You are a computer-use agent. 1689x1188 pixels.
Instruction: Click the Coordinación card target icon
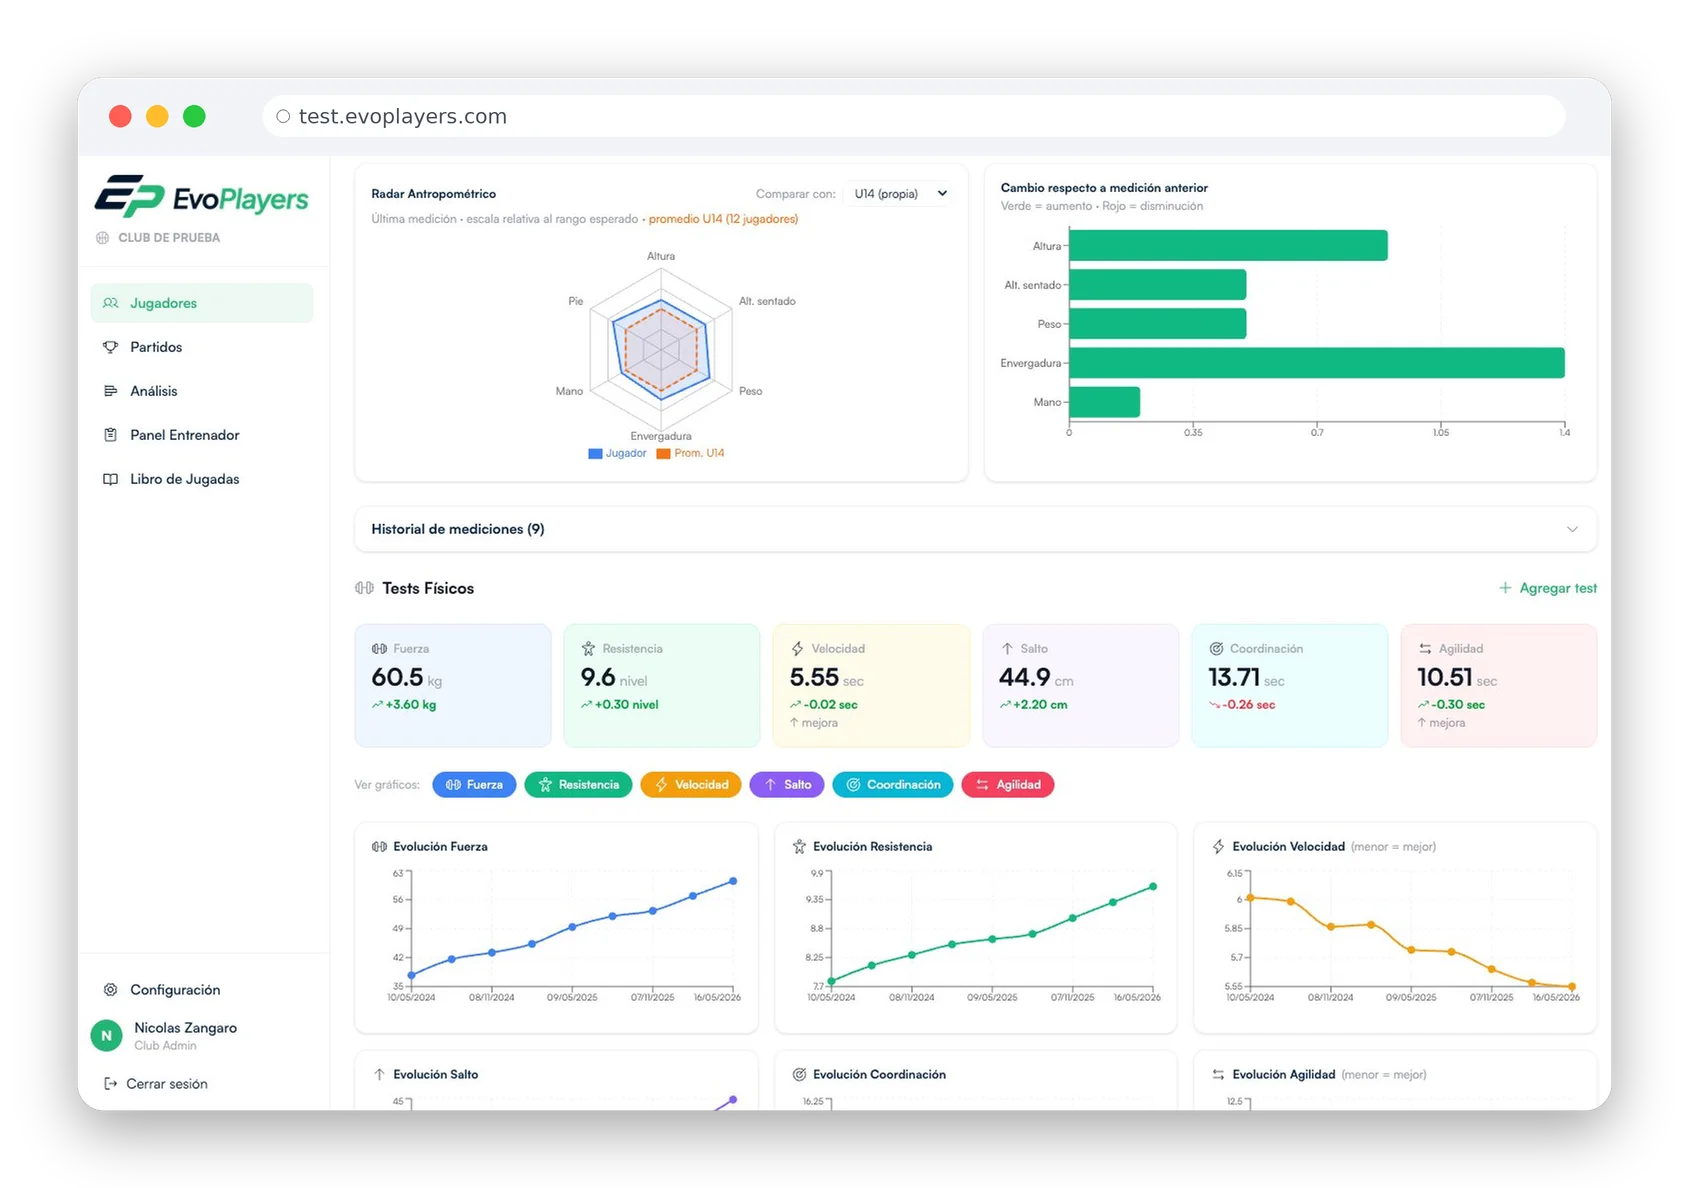1217,649
